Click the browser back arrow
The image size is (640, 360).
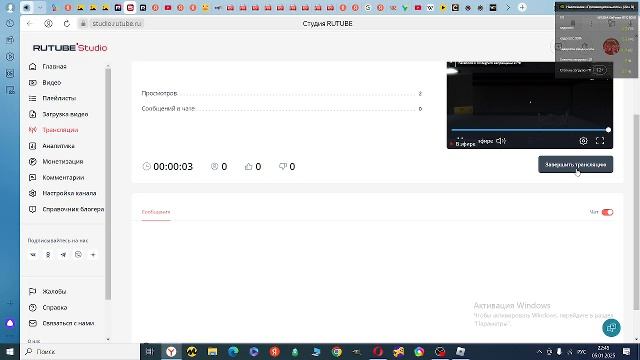[29, 24]
